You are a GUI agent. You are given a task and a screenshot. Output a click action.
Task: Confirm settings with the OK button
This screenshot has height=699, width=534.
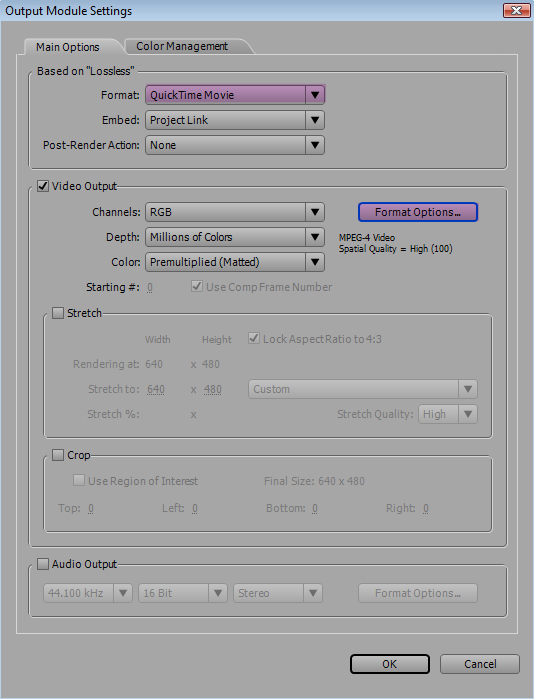click(390, 664)
